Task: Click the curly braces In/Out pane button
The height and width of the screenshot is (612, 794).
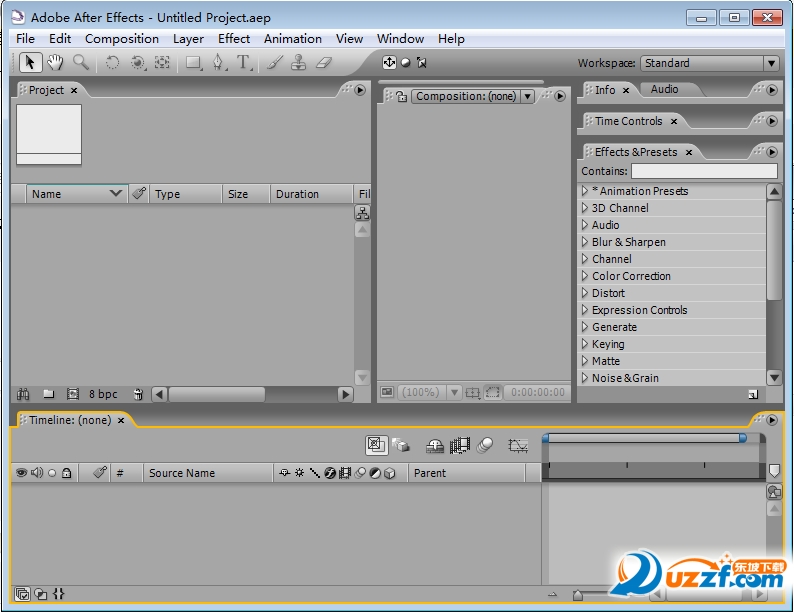Action: click(x=59, y=594)
